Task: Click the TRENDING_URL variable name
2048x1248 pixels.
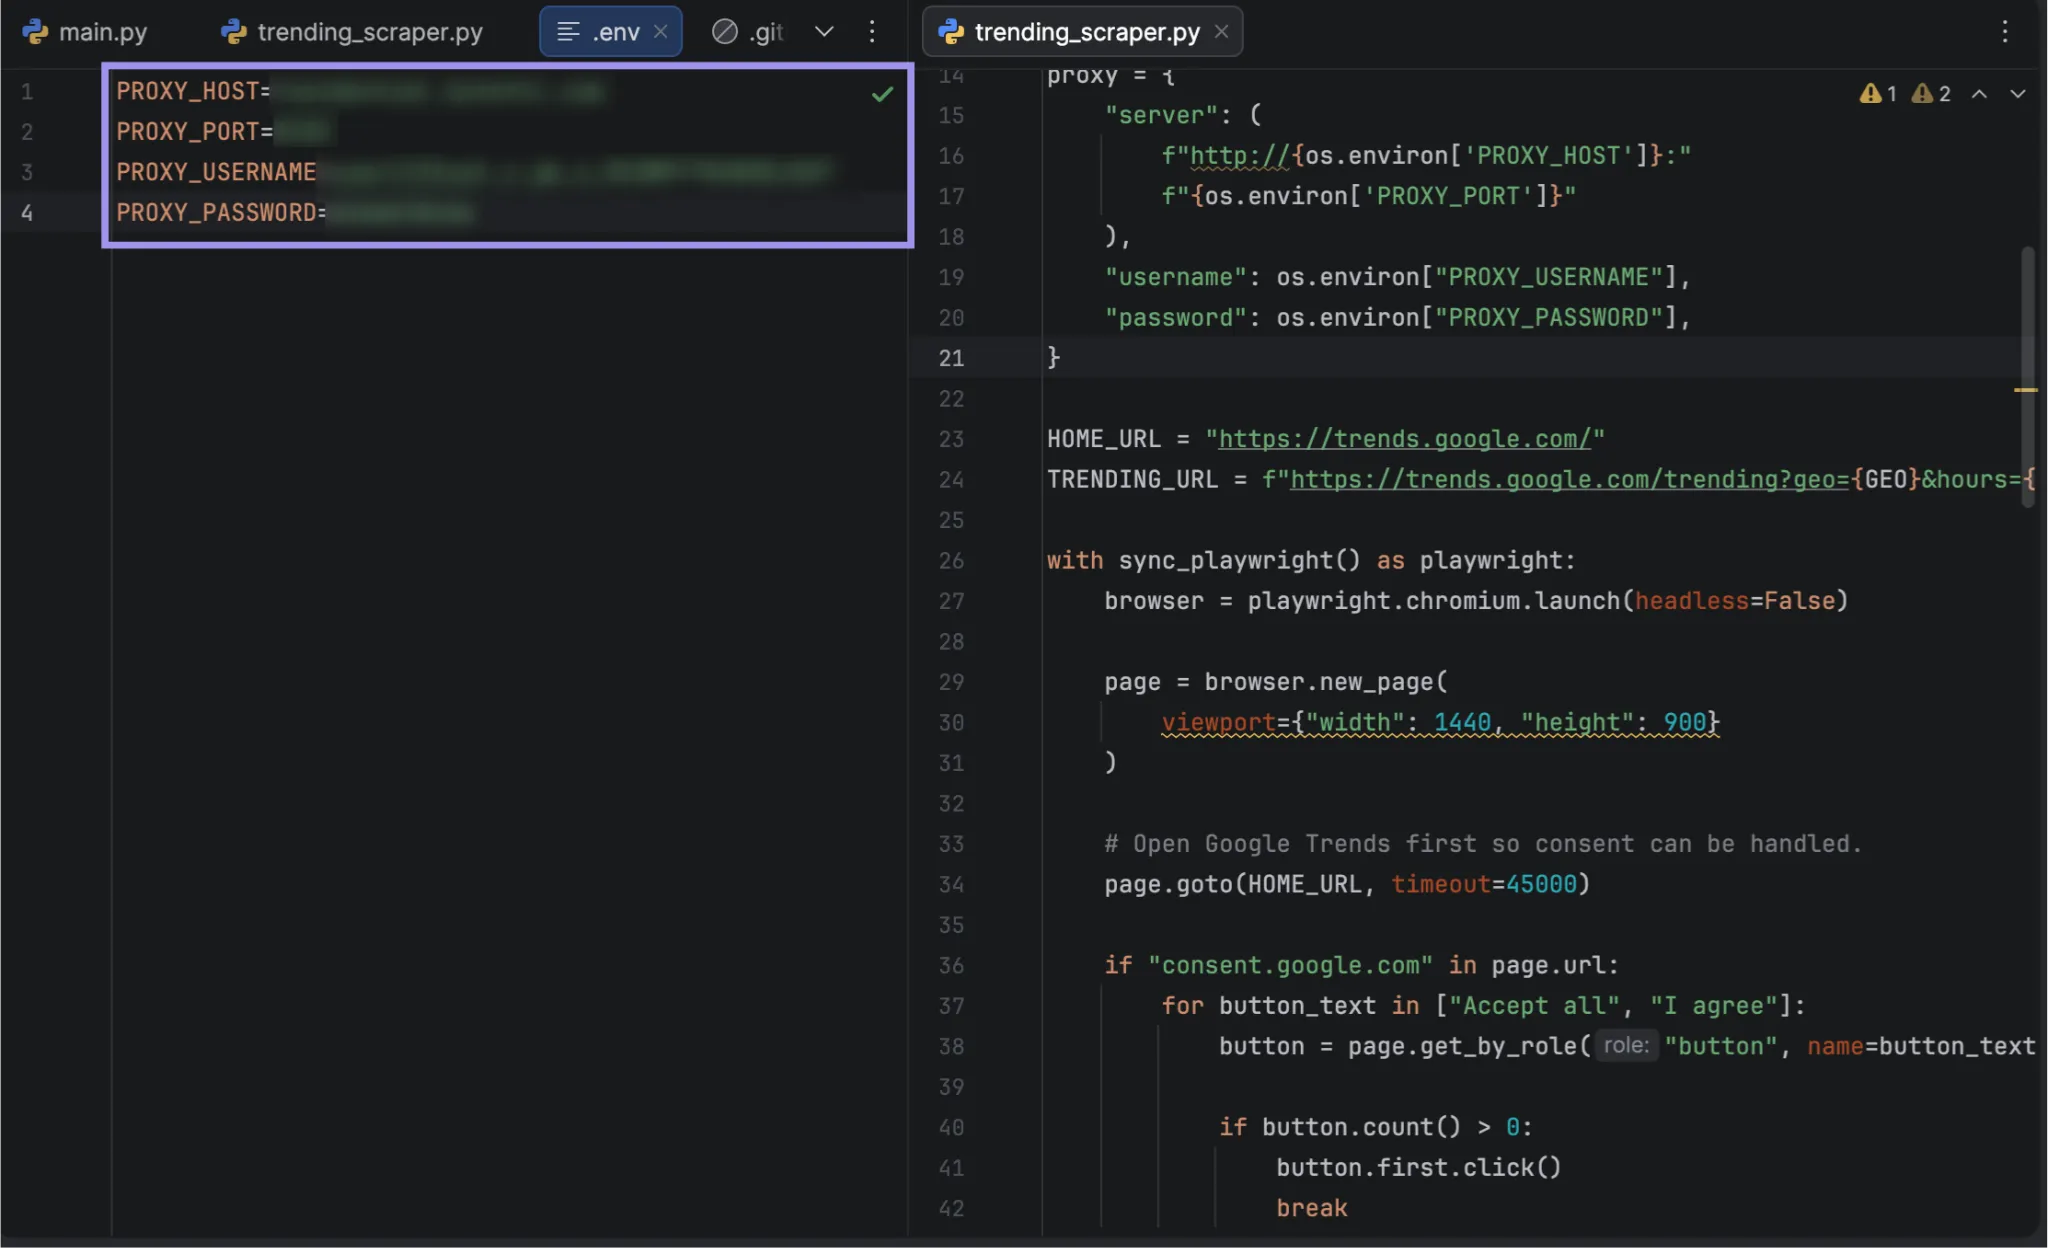Action: point(1133,480)
